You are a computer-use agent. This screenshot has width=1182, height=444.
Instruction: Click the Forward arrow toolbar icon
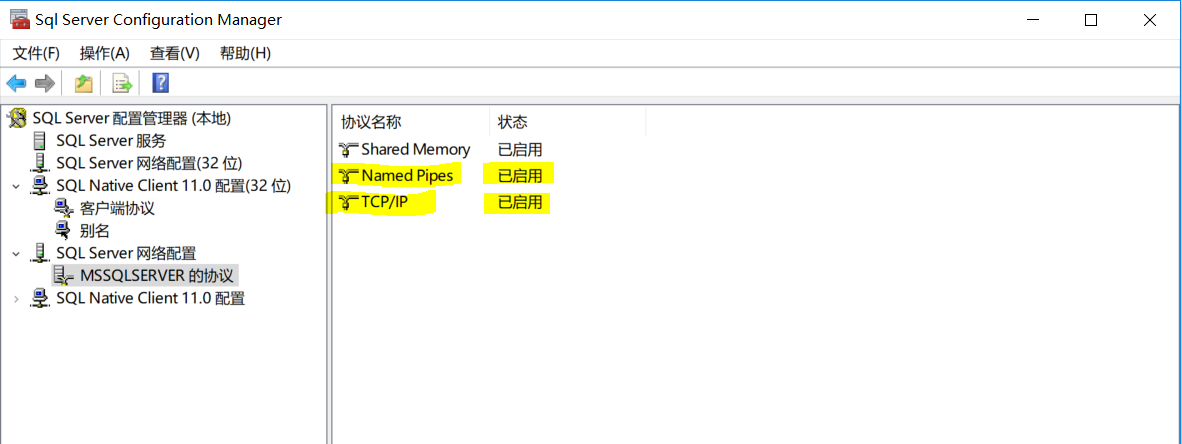45,83
